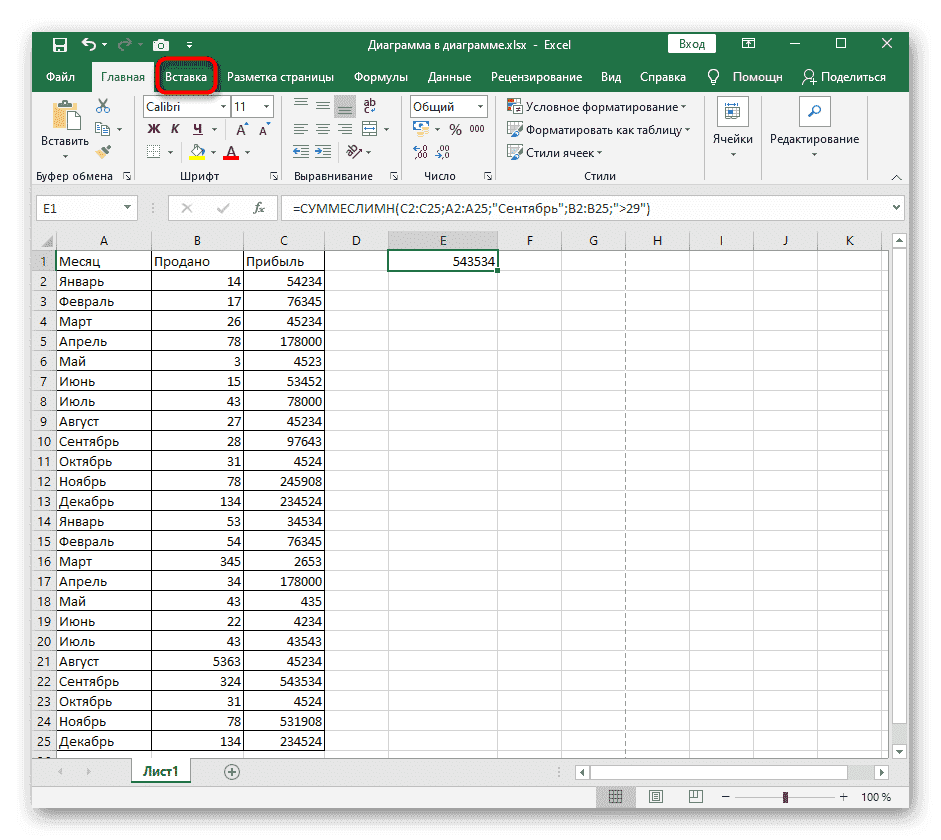Toggle italic К formatting
This screenshot has height=840, width=941.
coord(176,129)
